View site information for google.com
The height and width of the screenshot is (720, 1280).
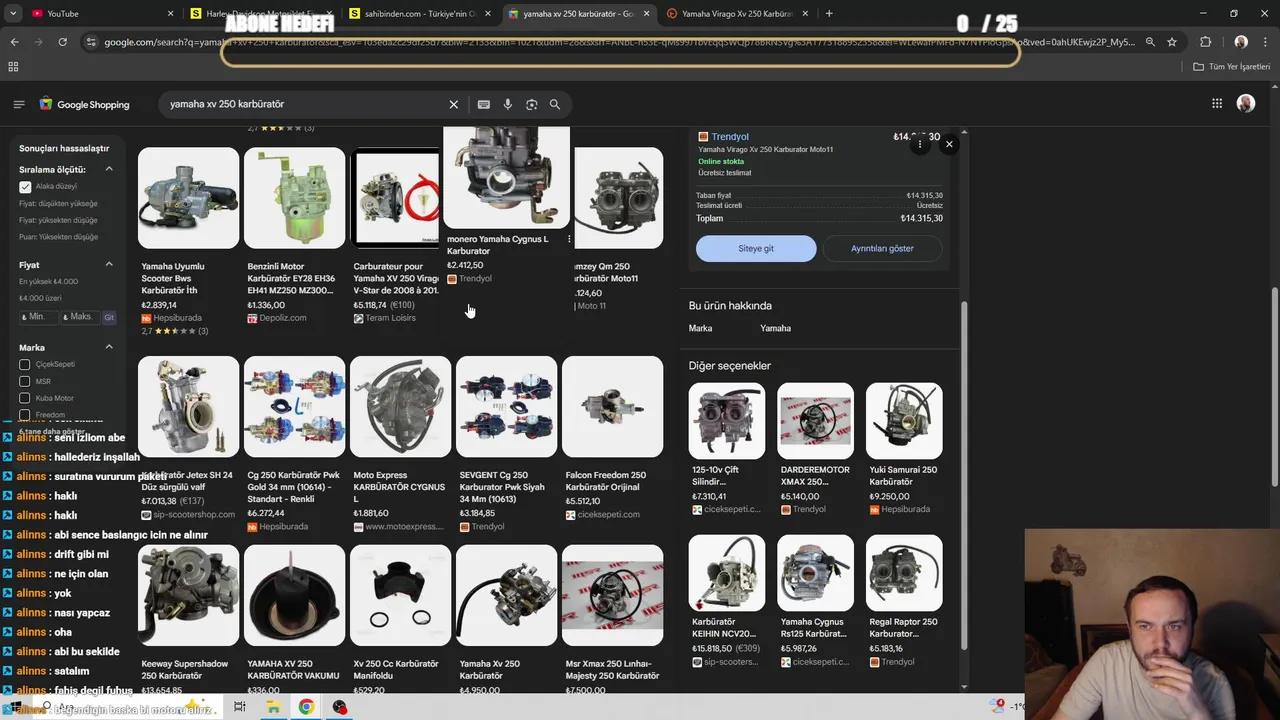point(90,42)
